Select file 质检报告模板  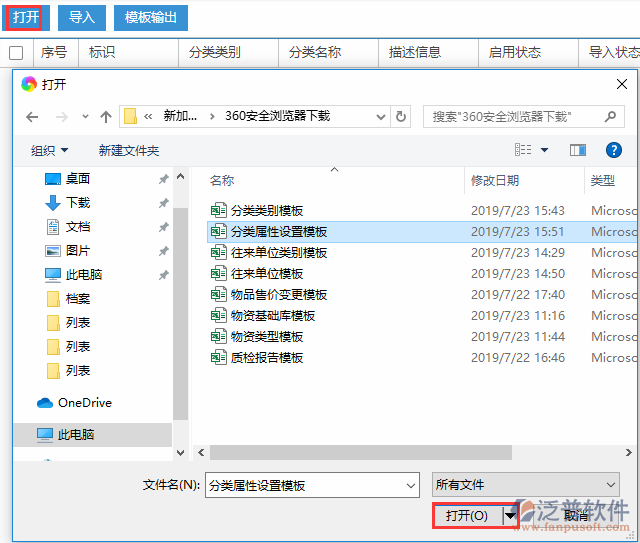pos(267,358)
